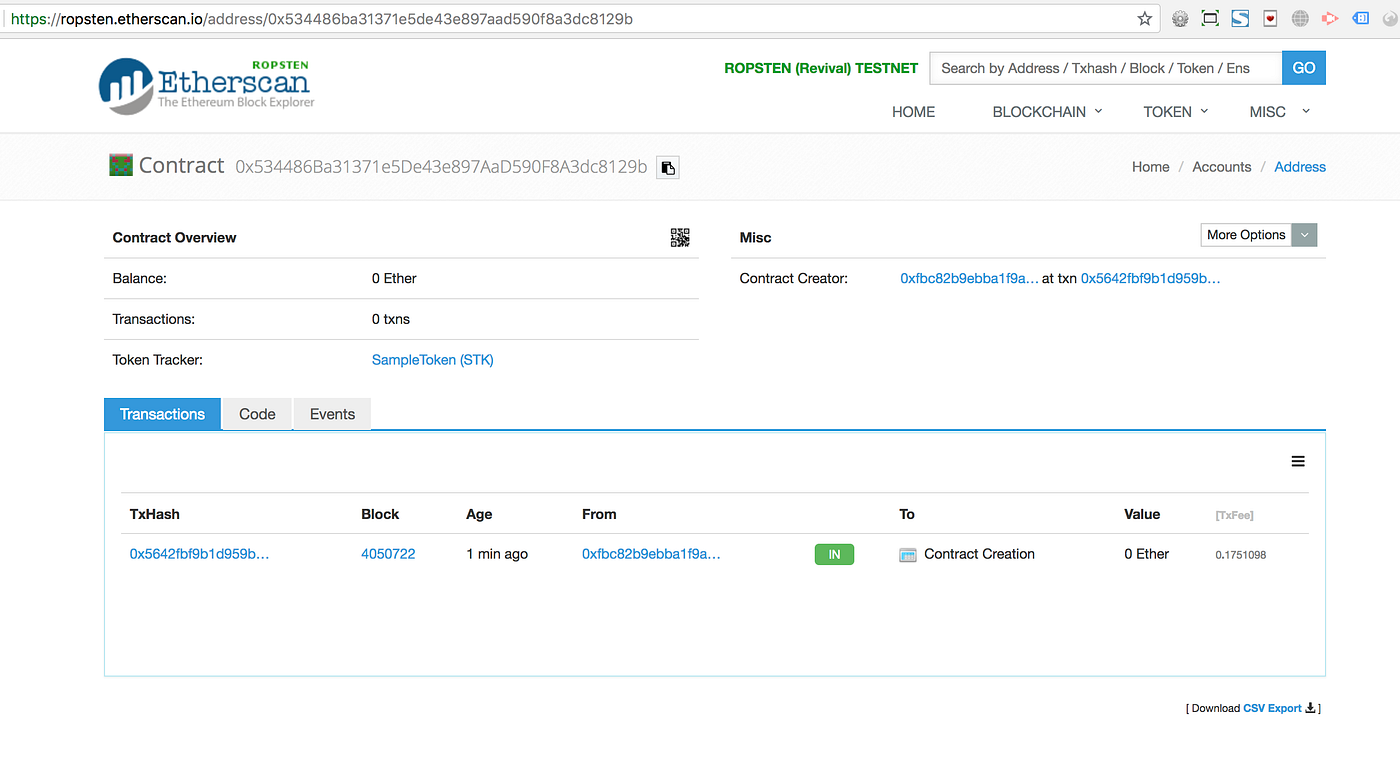The height and width of the screenshot is (769, 1400).
Task: Click the Contract Overview heading
Action: 174,237
